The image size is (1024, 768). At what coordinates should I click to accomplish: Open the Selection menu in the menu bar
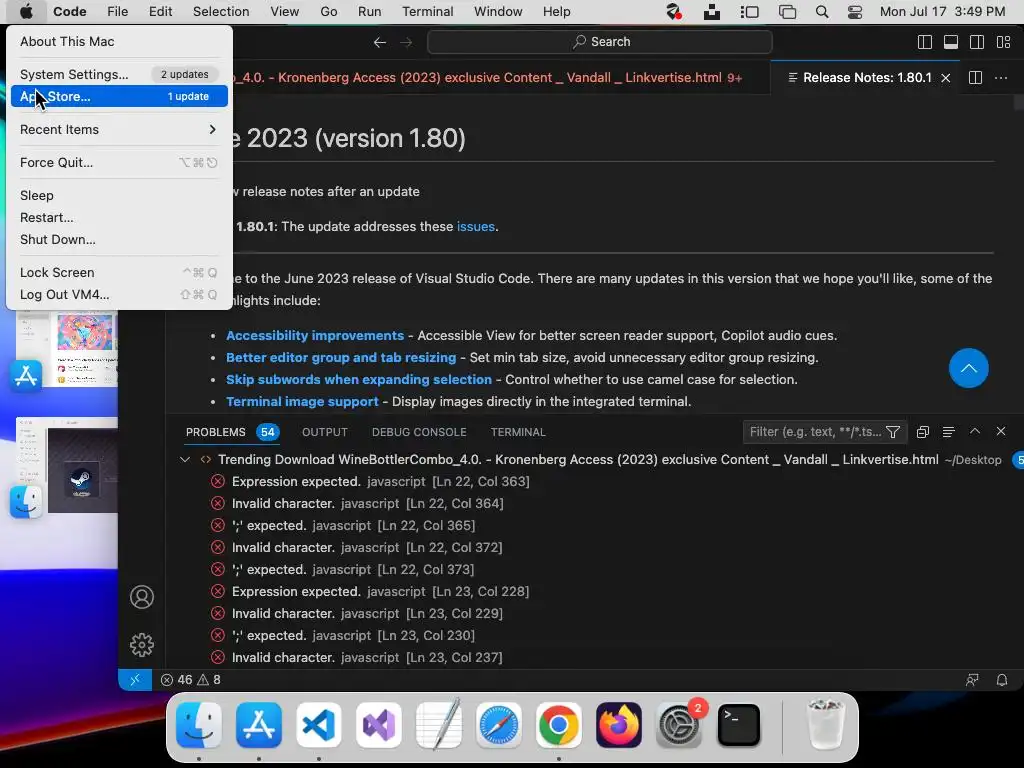pos(221,12)
